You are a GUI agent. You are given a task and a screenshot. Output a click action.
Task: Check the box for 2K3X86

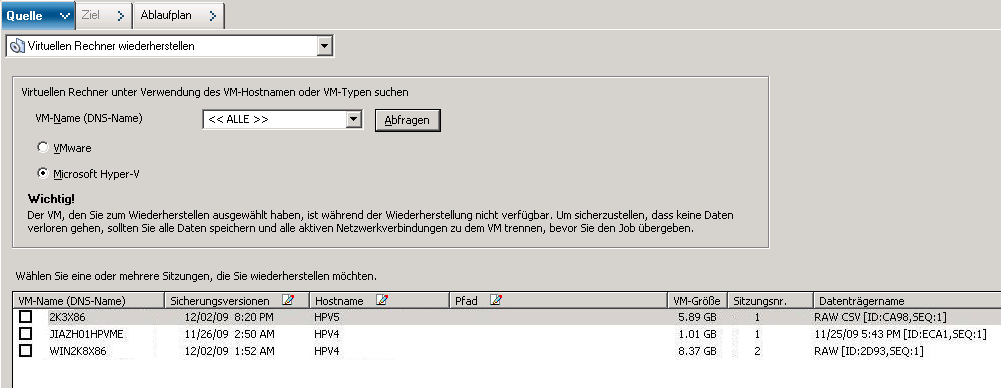point(26,317)
